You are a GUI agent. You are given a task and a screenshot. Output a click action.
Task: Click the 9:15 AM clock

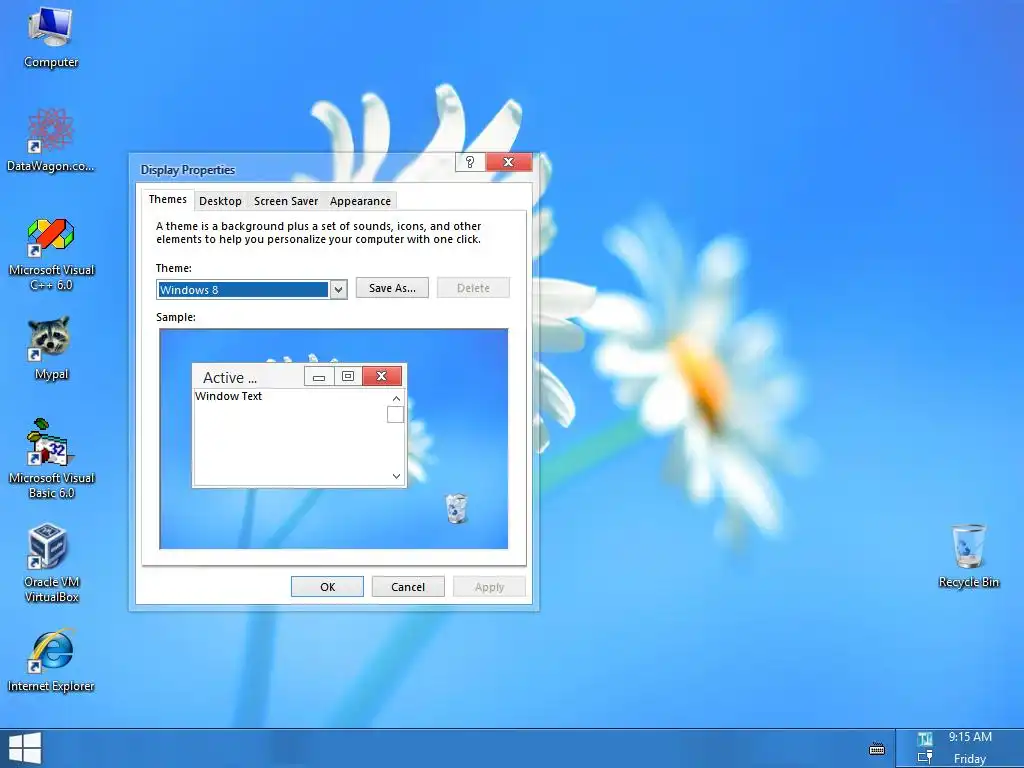[x=970, y=737]
